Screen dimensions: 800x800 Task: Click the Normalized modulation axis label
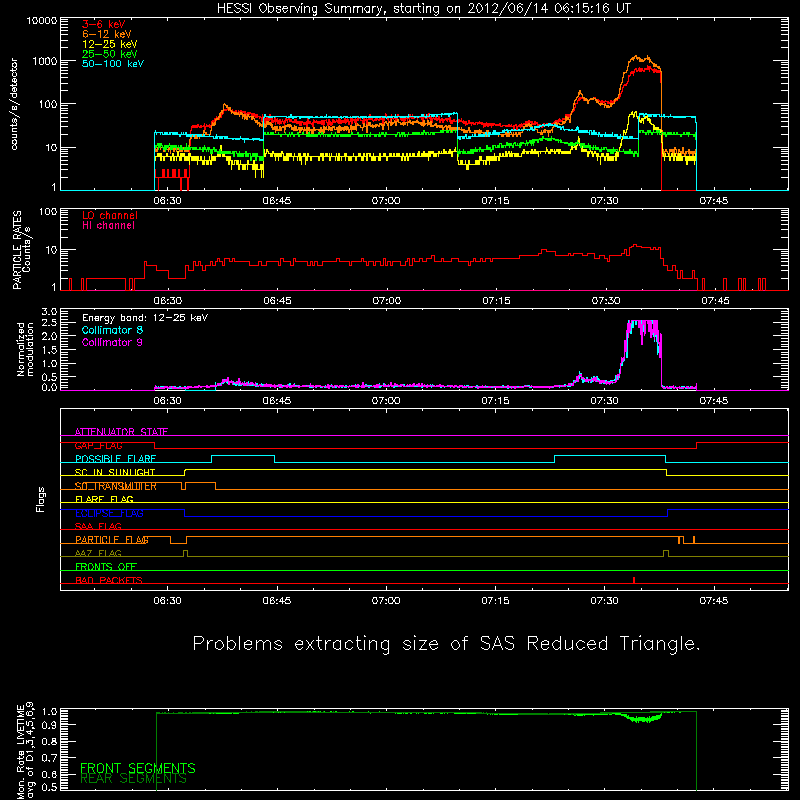pyautogui.click(x=24, y=349)
